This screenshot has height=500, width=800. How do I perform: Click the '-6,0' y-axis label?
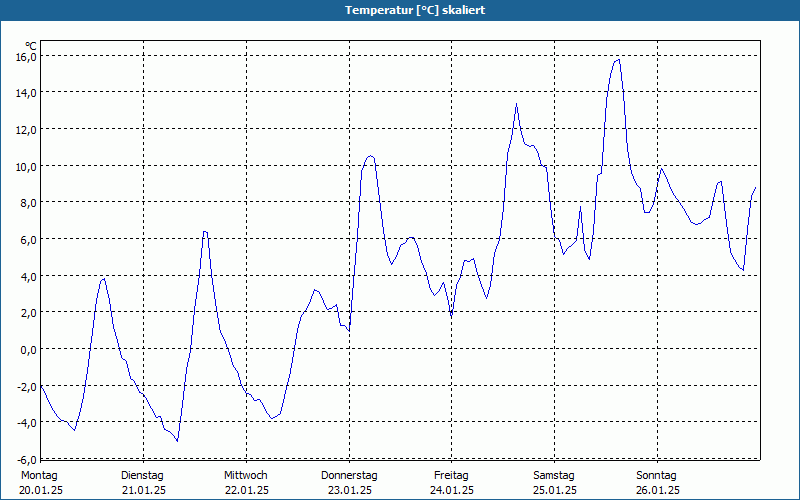pyautogui.click(x=27, y=459)
